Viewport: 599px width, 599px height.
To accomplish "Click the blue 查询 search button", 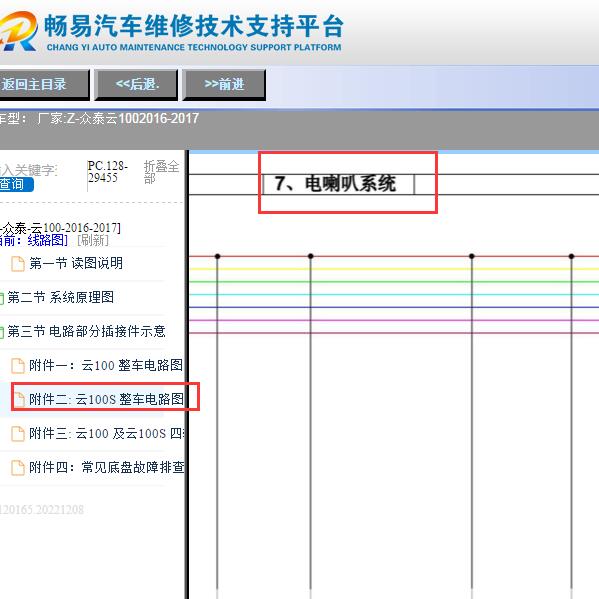I will (x=16, y=185).
